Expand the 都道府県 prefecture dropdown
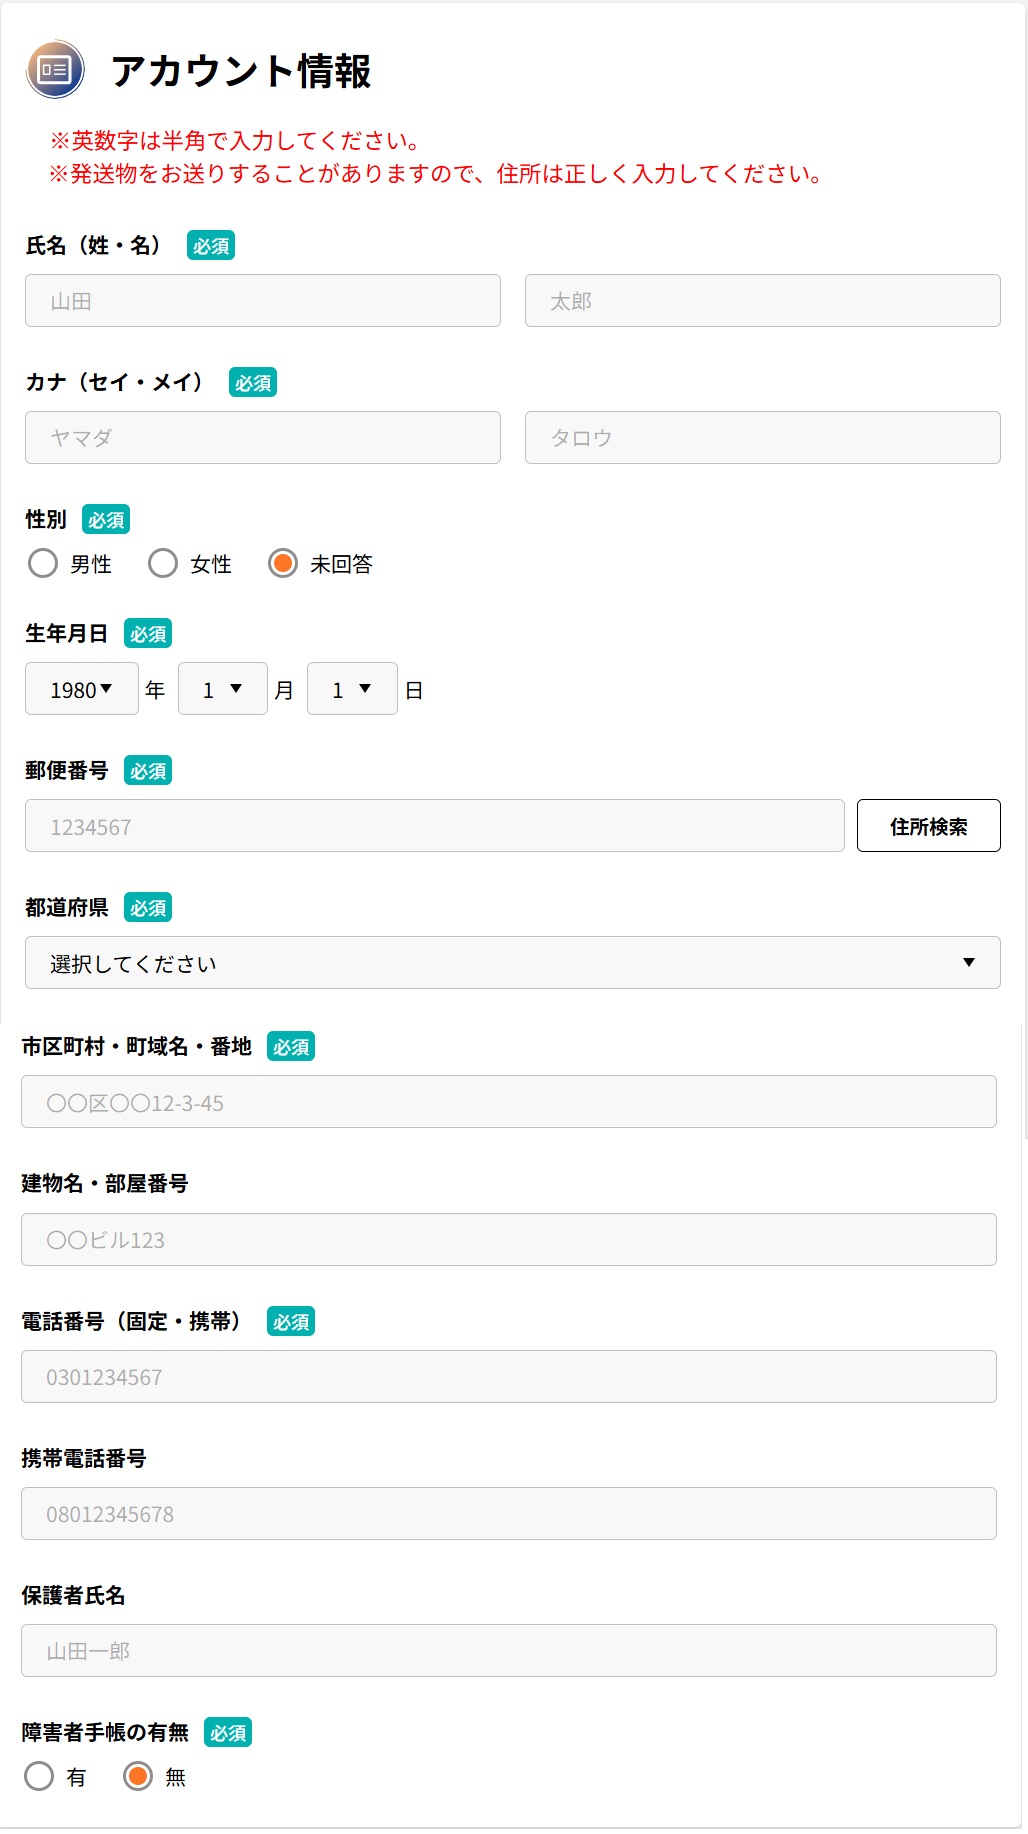 tap(513, 963)
